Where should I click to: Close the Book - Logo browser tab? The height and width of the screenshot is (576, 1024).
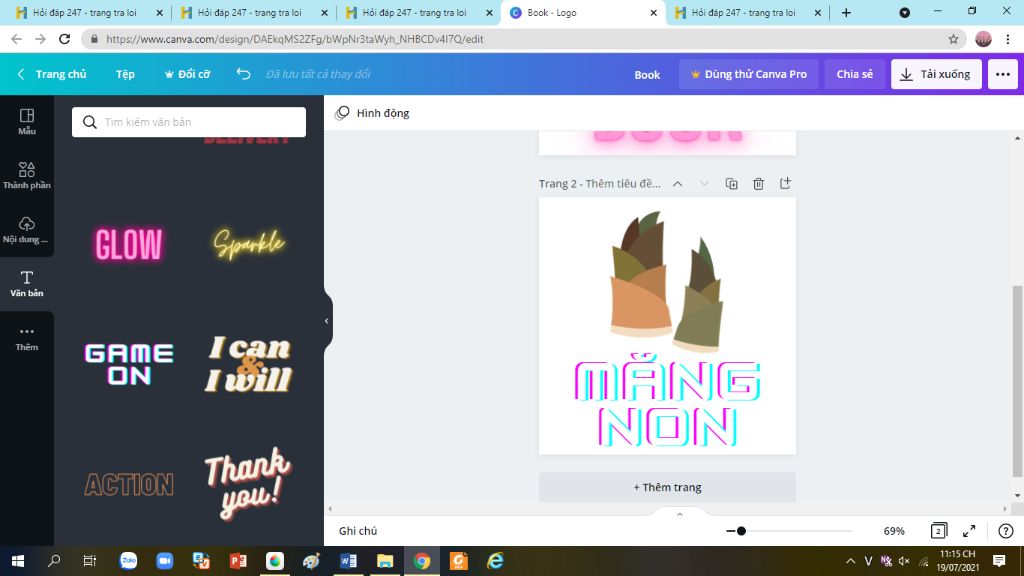[653, 12]
